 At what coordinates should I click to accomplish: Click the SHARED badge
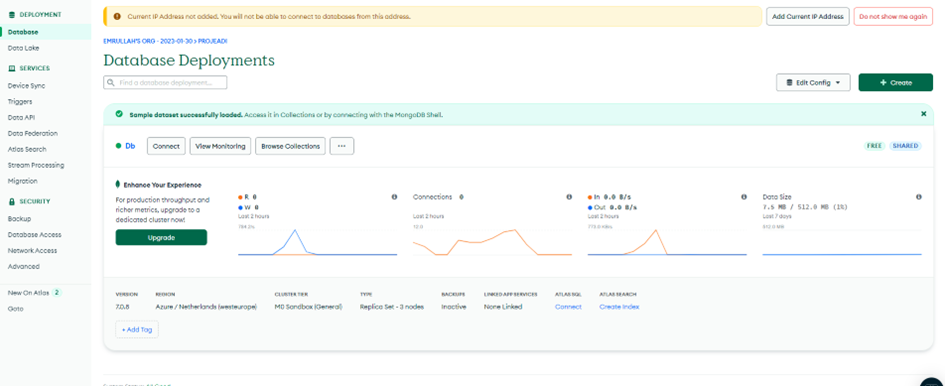pyautogui.click(x=905, y=146)
